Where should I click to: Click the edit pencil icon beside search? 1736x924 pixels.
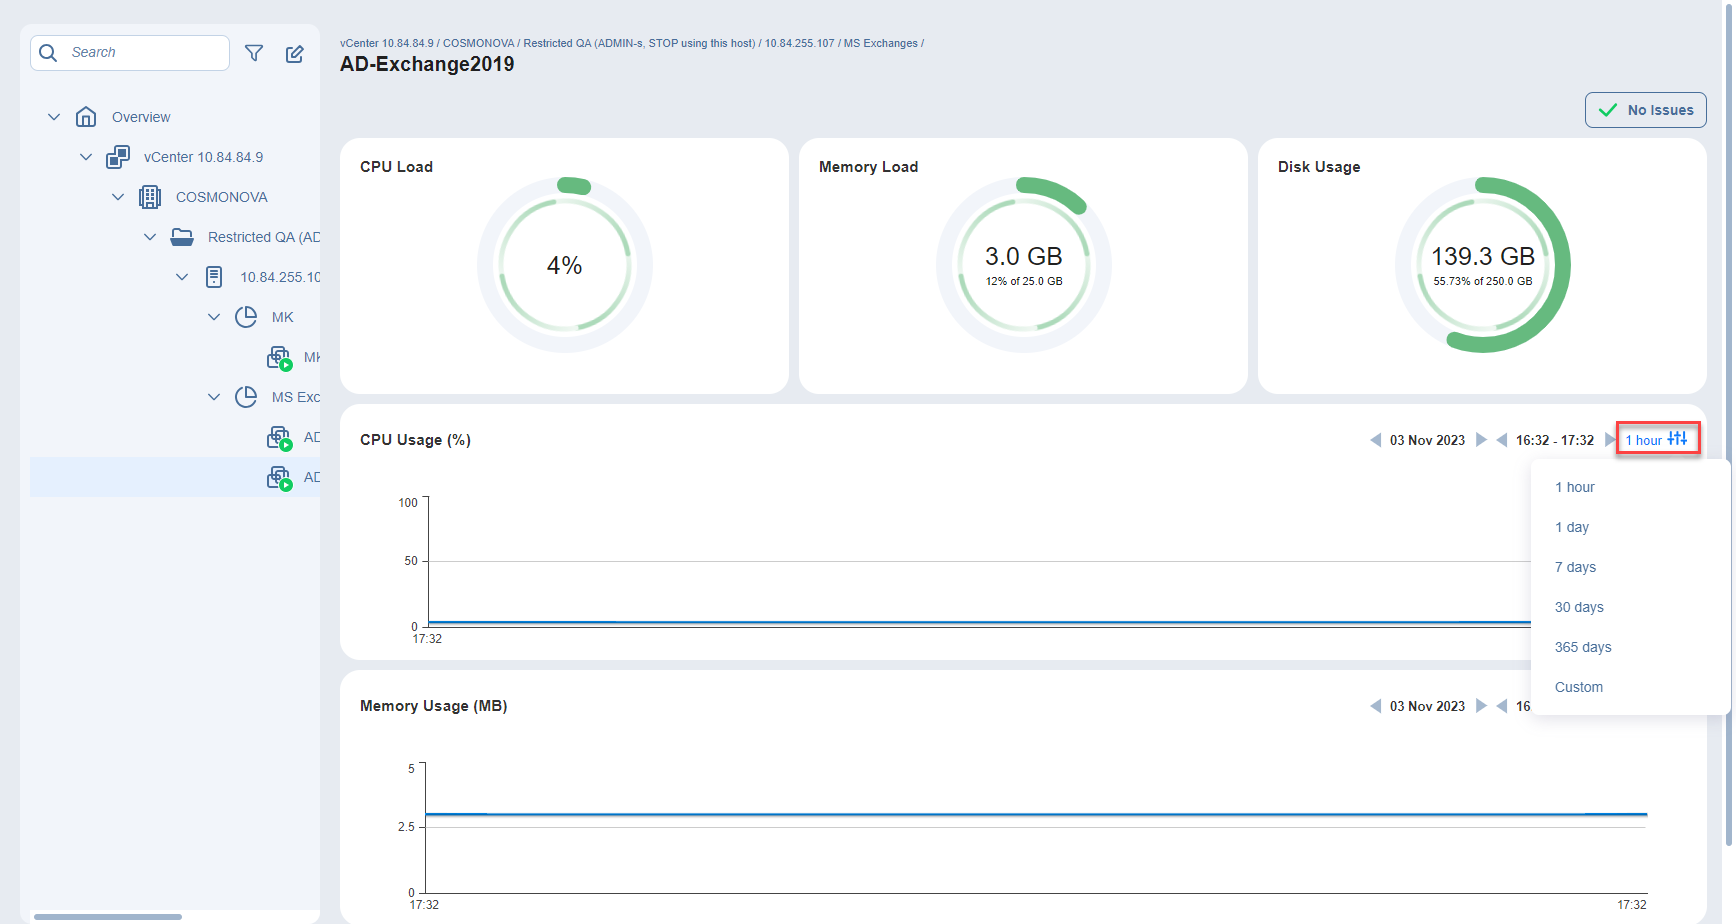[x=295, y=53]
